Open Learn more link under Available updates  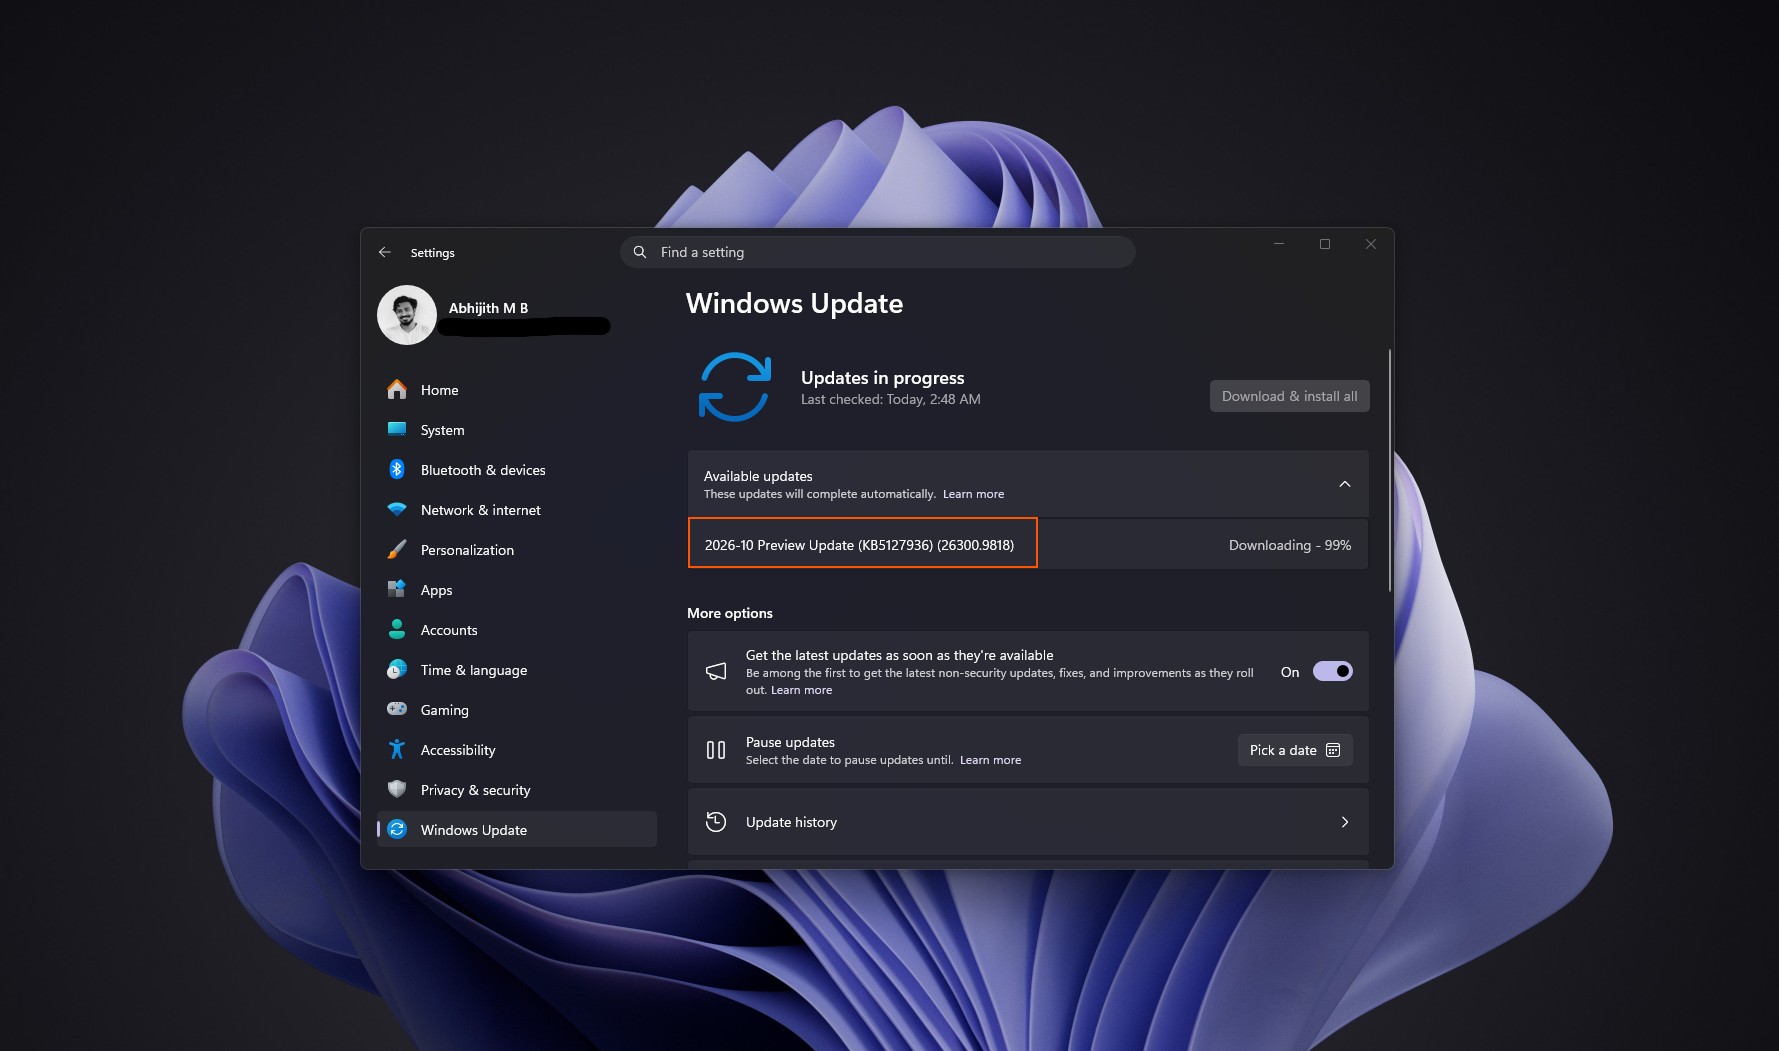973,494
